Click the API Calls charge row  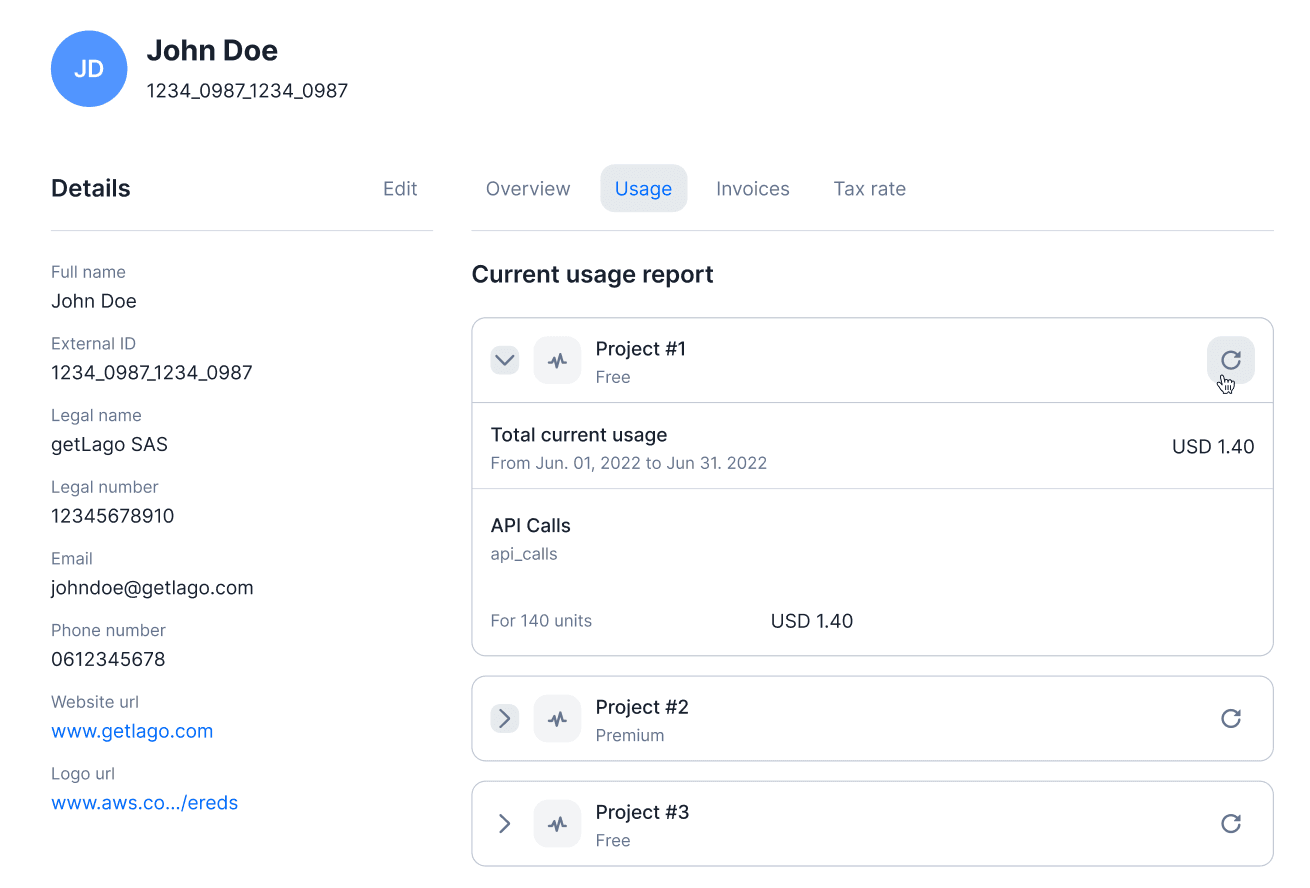pyautogui.click(x=531, y=526)
